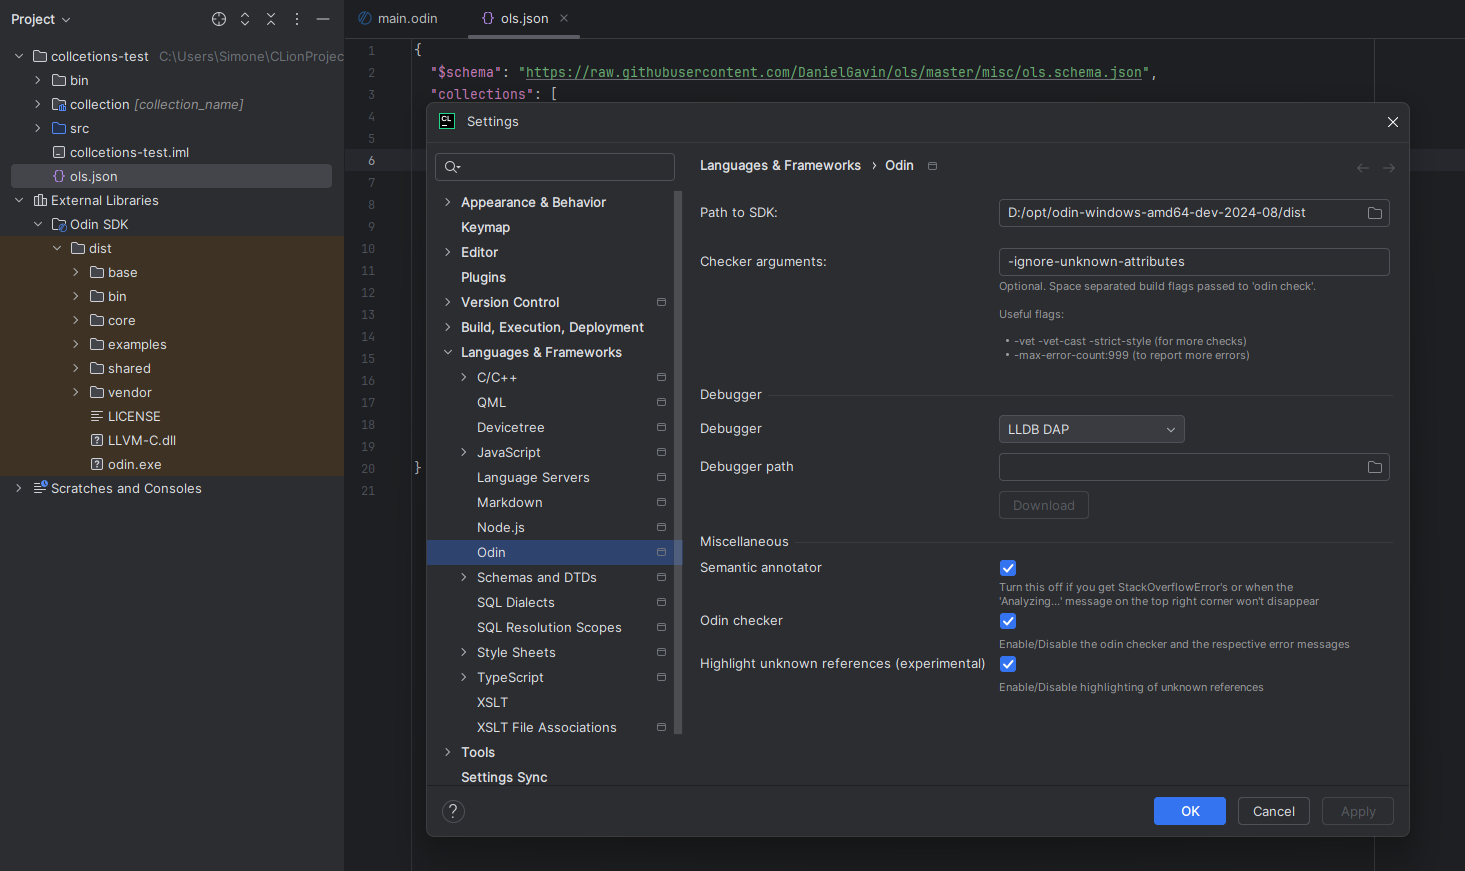
Task: Open Project panel options three-dot menu
Action: [297, 19]
